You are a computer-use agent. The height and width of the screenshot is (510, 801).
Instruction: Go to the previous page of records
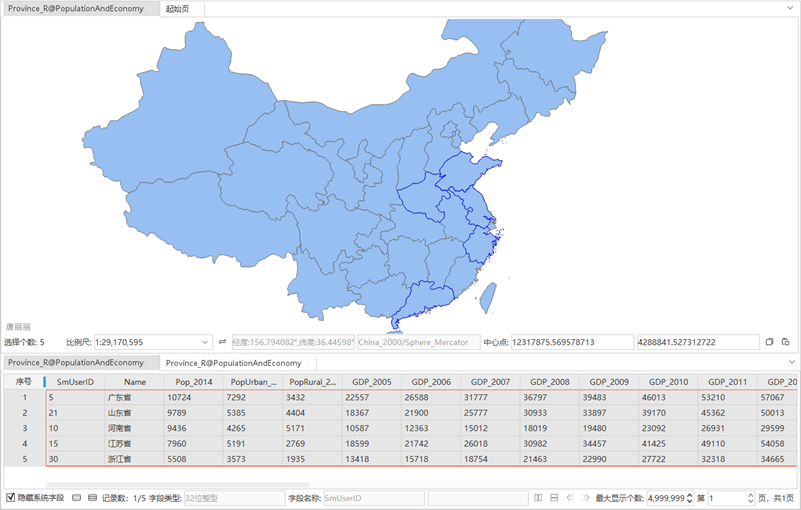coord(569,497)
